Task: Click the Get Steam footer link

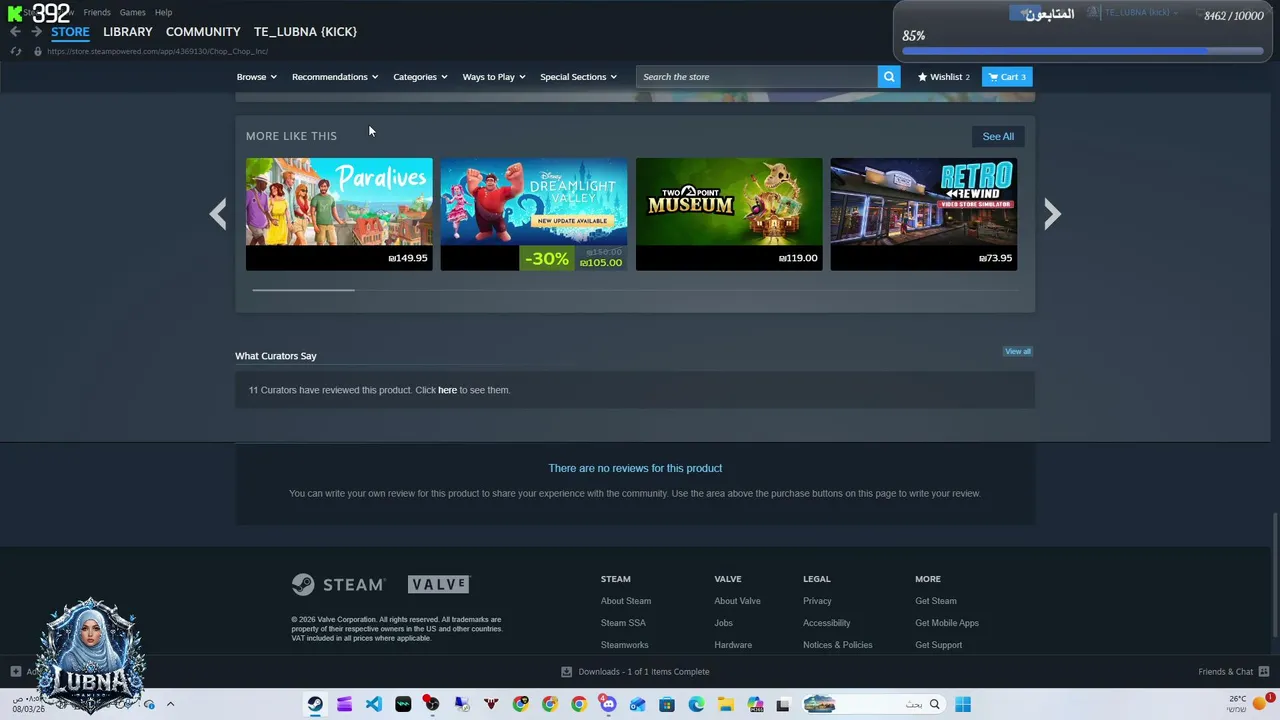Action: pyautogui.click(x=936, y=601)
